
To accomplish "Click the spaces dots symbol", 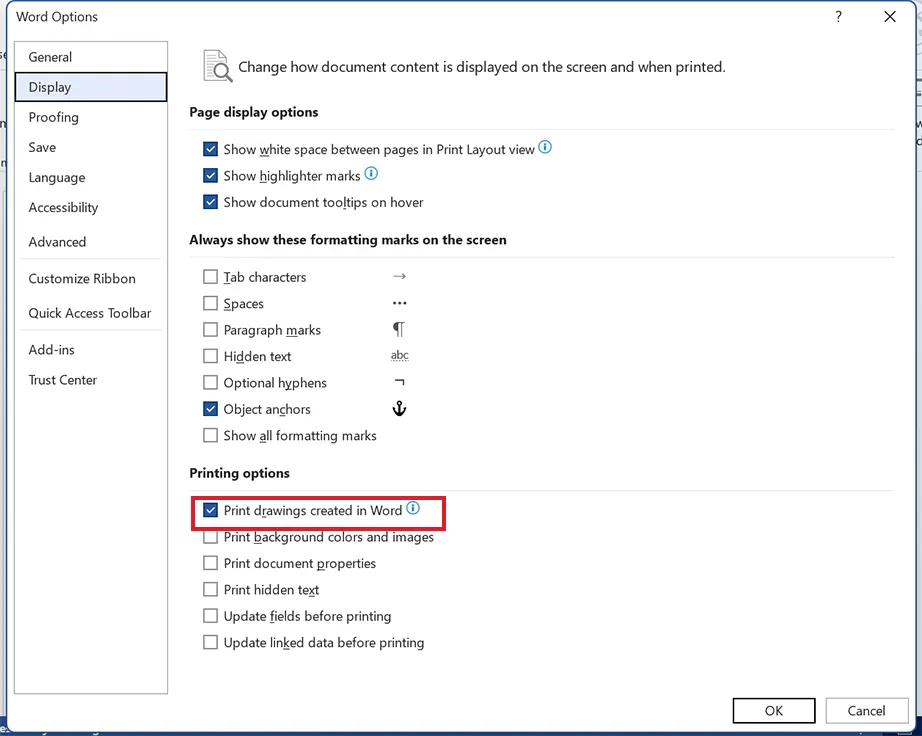I will pyautogui.click(x=399, y=303).
